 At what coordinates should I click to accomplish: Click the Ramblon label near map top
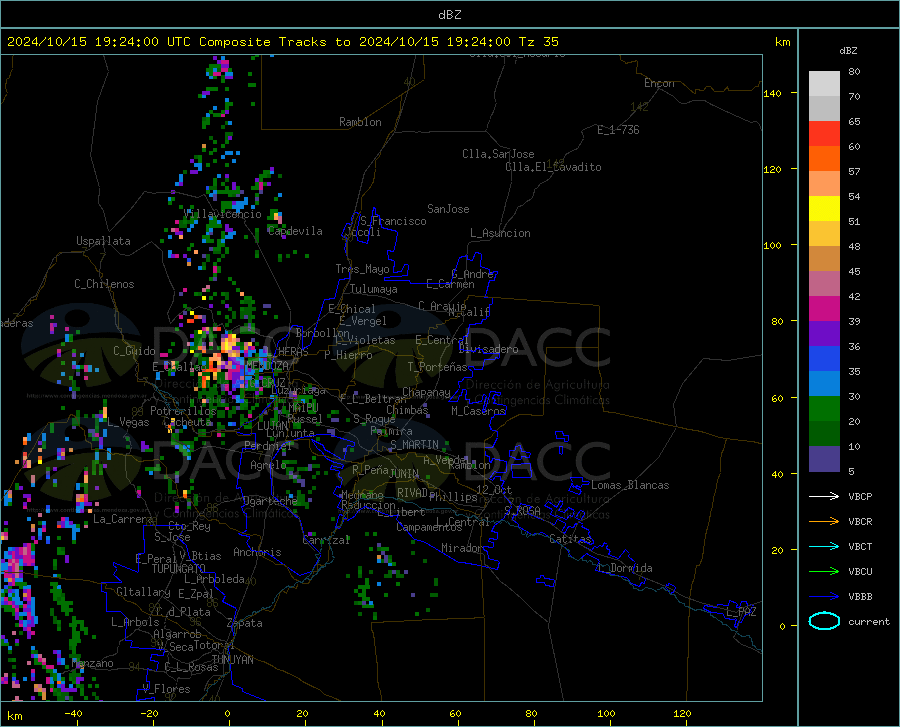point(360,122)
